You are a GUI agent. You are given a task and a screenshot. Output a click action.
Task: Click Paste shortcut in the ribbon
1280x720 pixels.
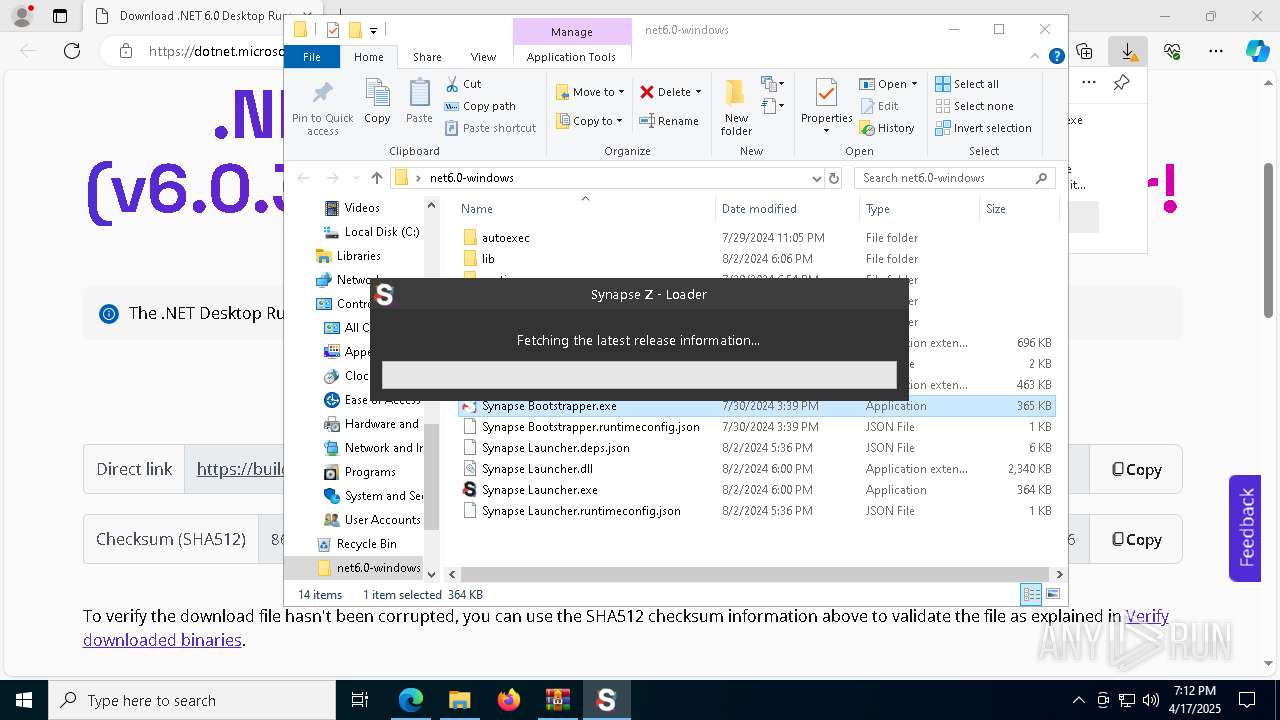coord(490,128)
